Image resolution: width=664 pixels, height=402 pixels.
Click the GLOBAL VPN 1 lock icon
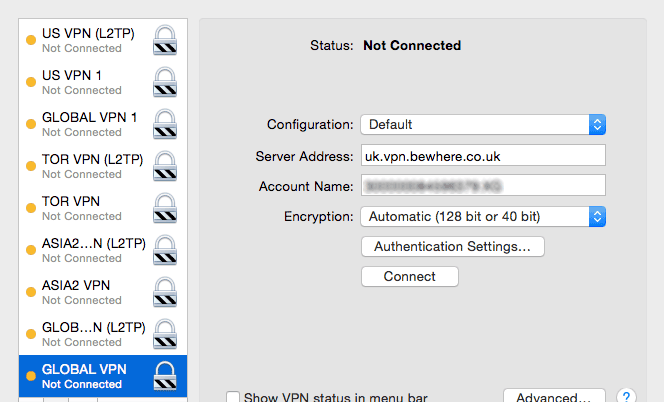165,124
